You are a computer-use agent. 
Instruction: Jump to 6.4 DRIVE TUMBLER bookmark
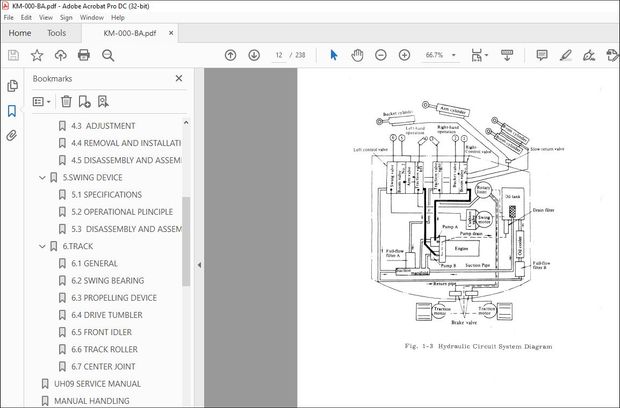[107, 315]
